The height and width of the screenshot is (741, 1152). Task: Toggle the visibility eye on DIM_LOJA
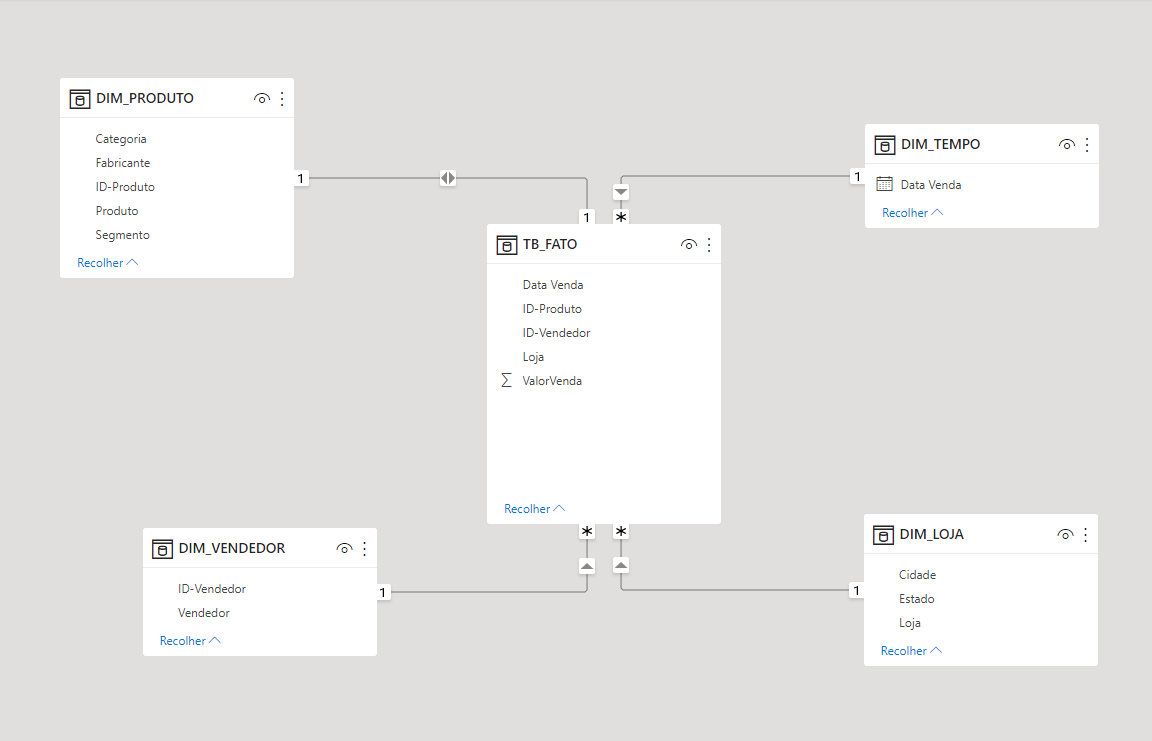coord(1065,534)
